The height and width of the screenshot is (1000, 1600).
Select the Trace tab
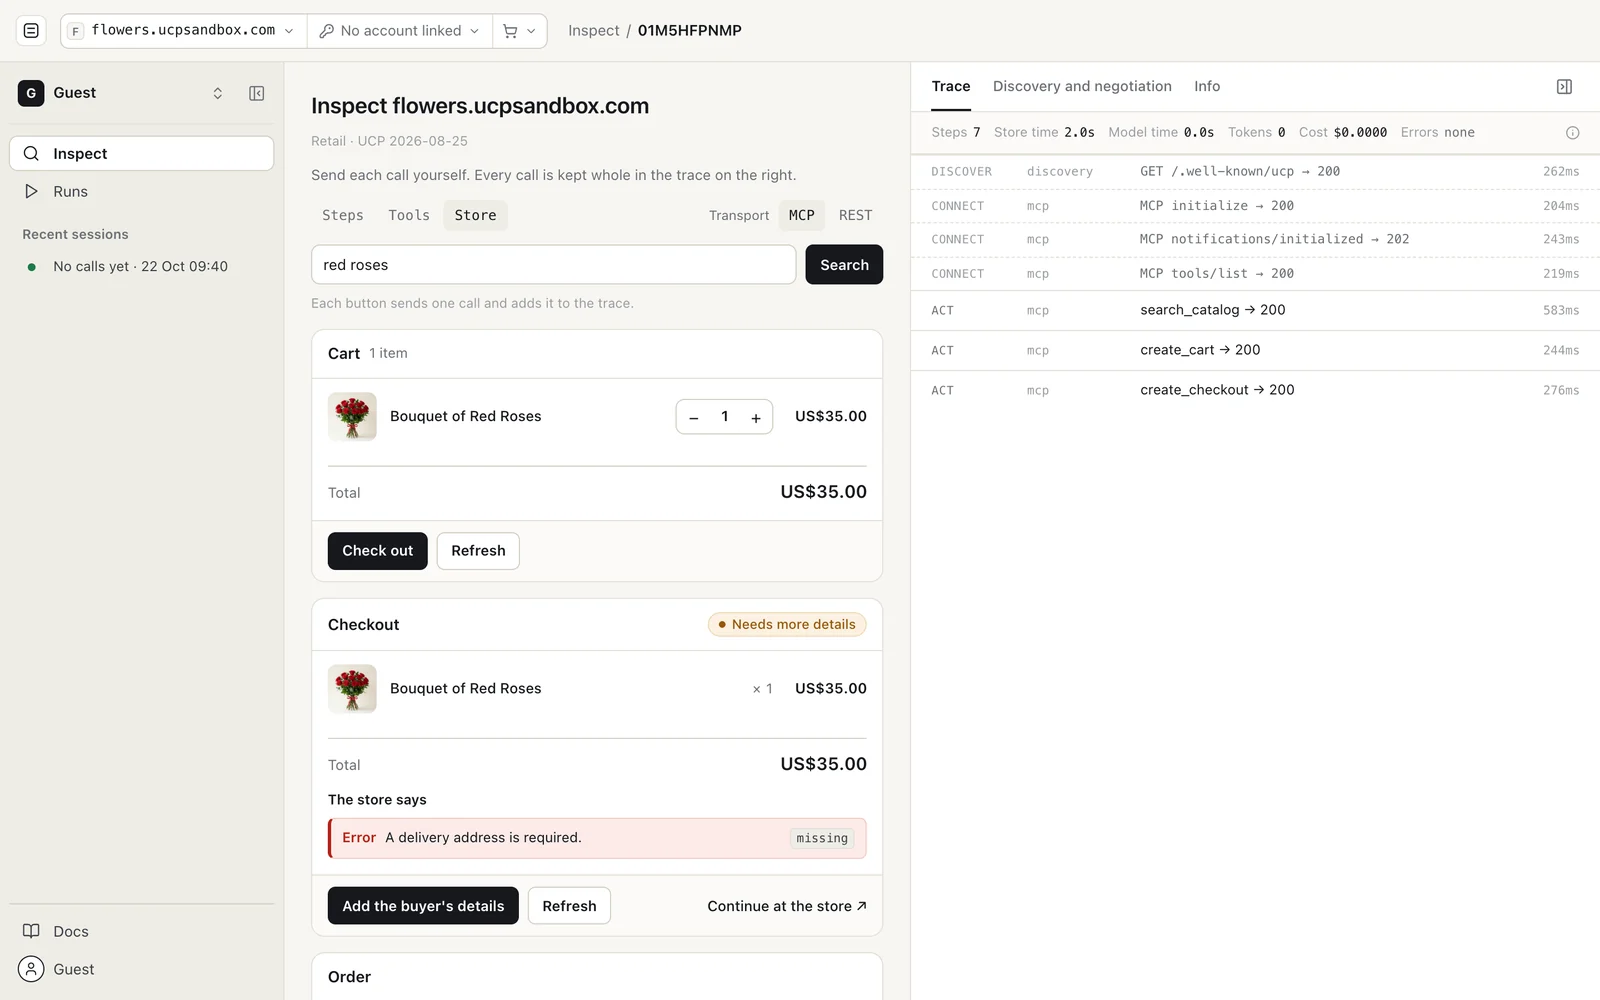pyautogui.click(x=951, y=86)
